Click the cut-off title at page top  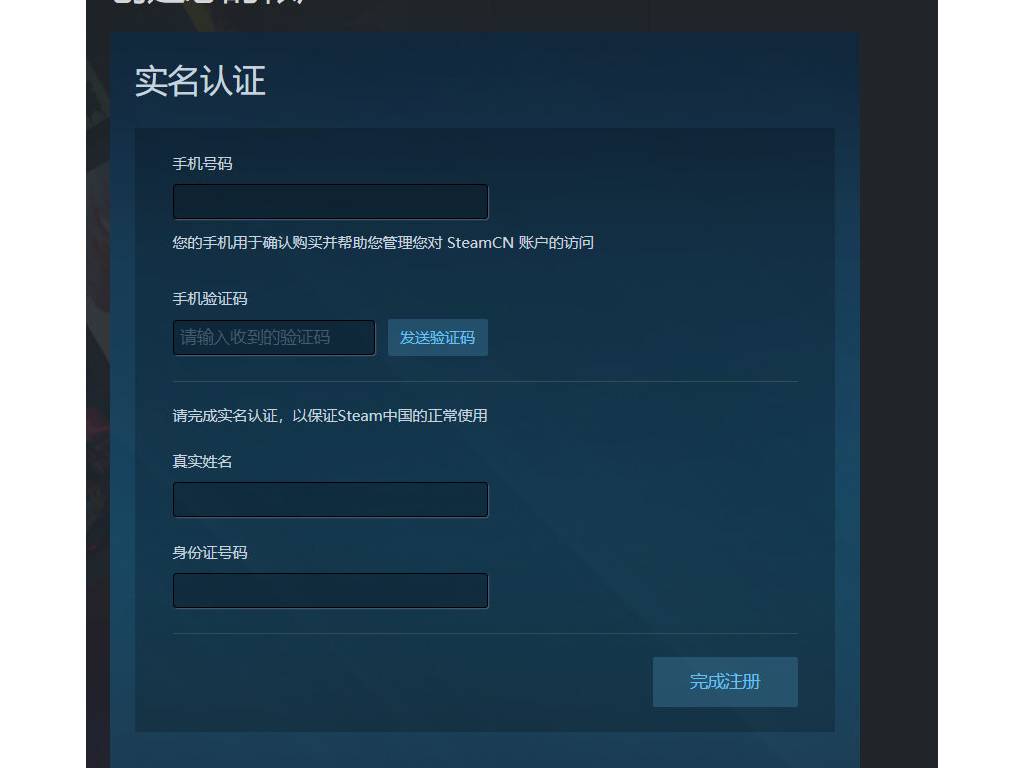[209, 3]
